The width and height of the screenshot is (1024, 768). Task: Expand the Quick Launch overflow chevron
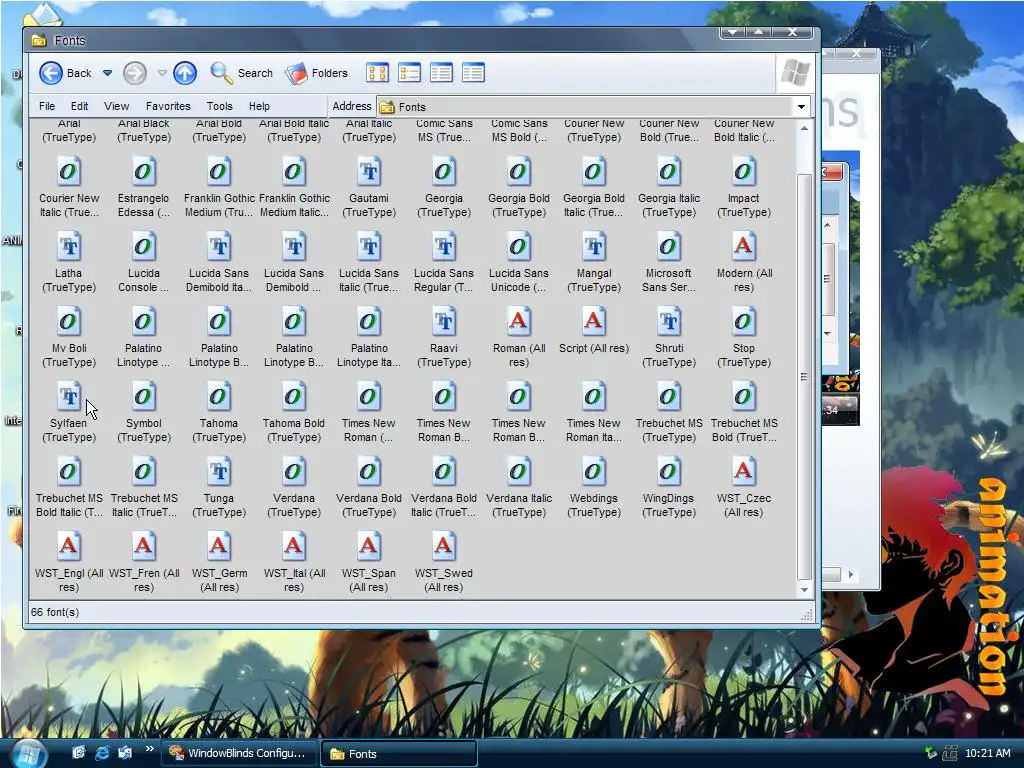coord(150,749)
